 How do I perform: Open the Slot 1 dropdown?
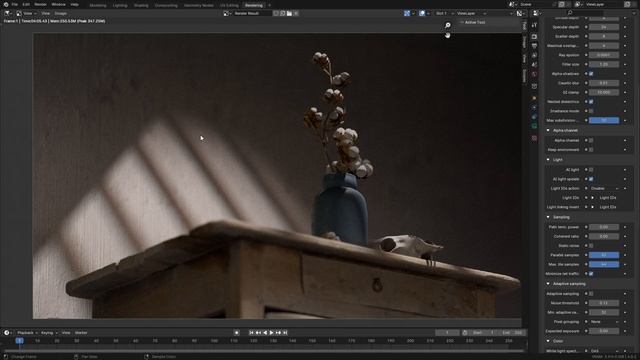pos(444,13)
